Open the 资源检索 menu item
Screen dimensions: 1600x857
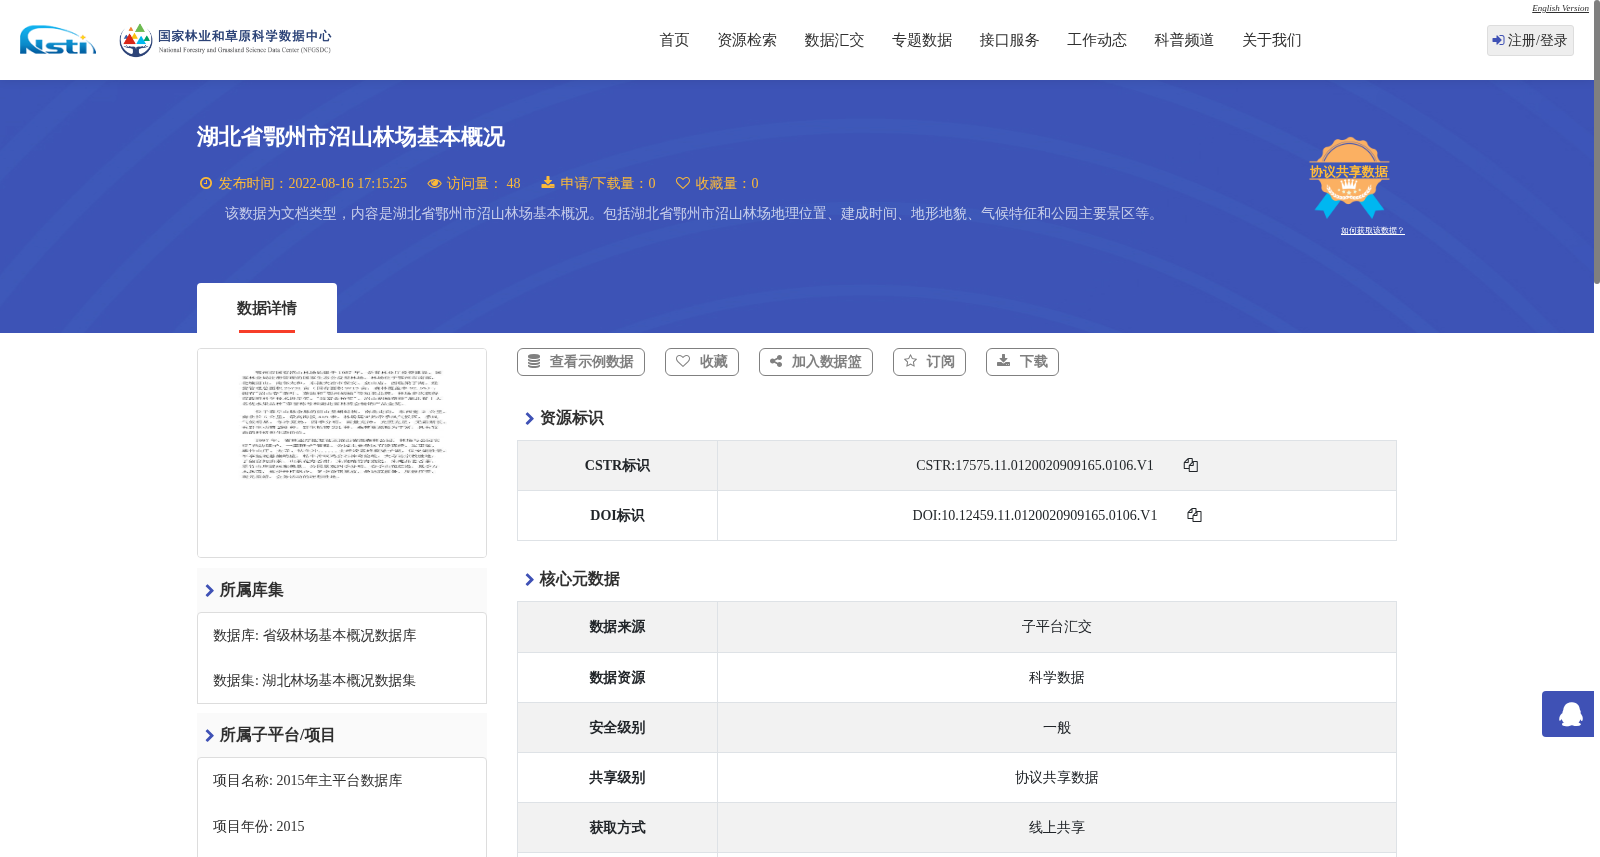tap(747, 40)
